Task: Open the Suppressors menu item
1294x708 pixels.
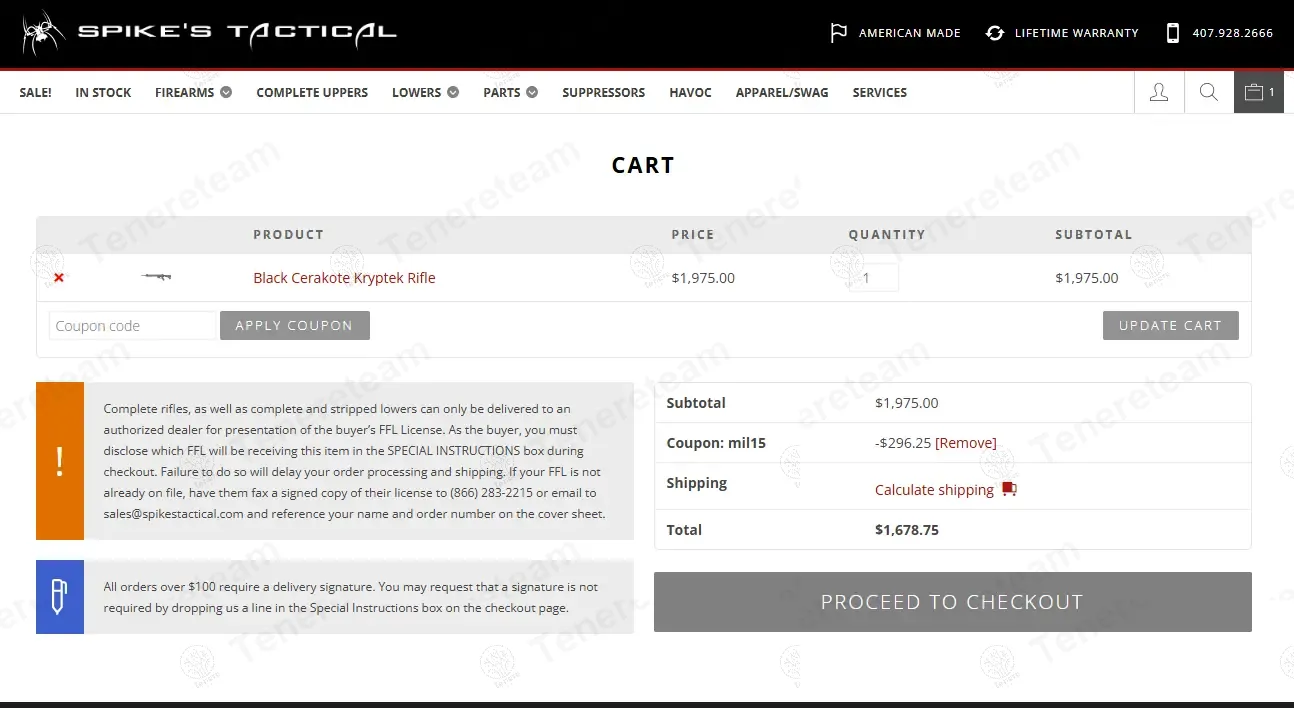Action: (603, 92)
